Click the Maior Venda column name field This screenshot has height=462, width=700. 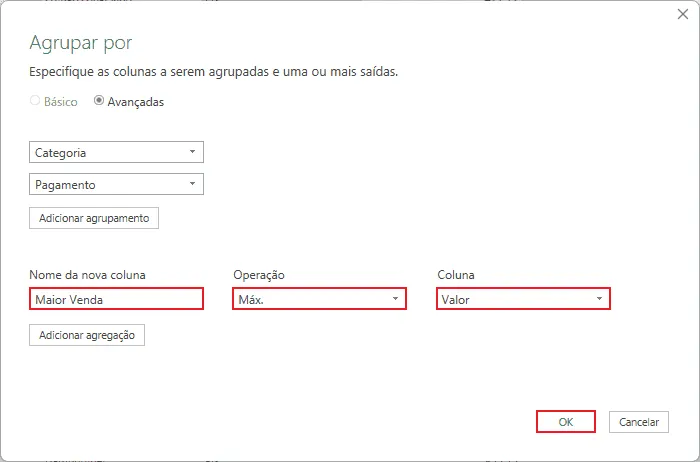tap(117, 299)
